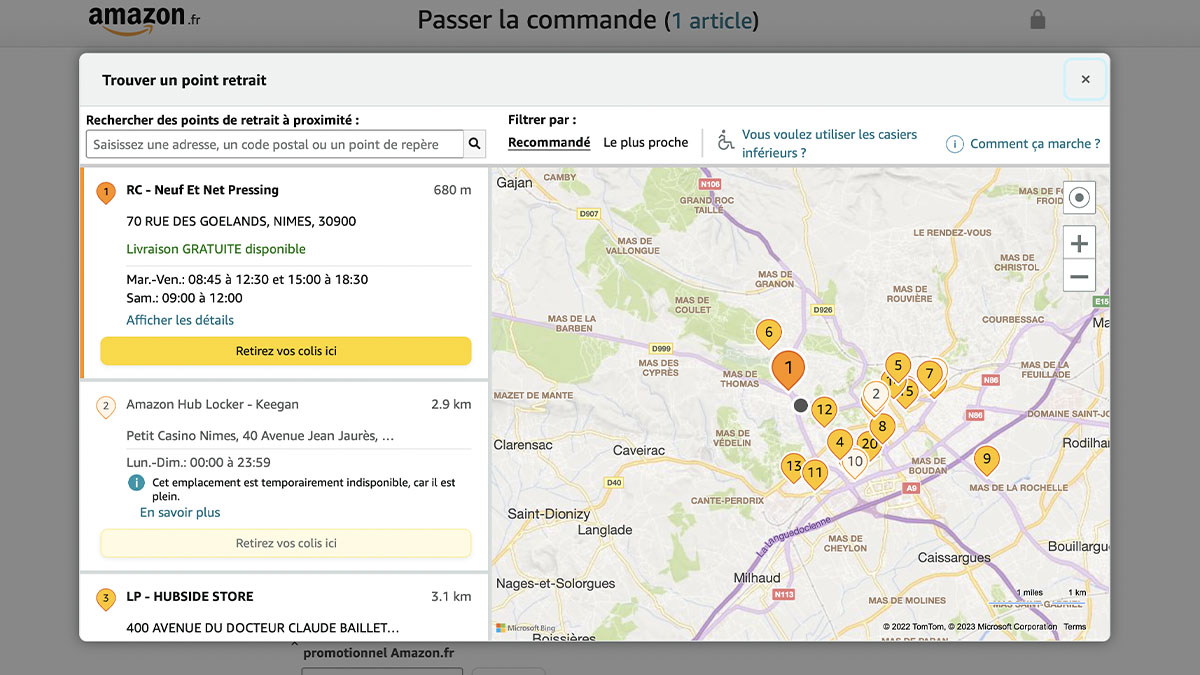Image resolution: width=1200 pixels, height=675 pixels.
Task: Click the Caveirac town label on map
Action: (x=639, y=450)
